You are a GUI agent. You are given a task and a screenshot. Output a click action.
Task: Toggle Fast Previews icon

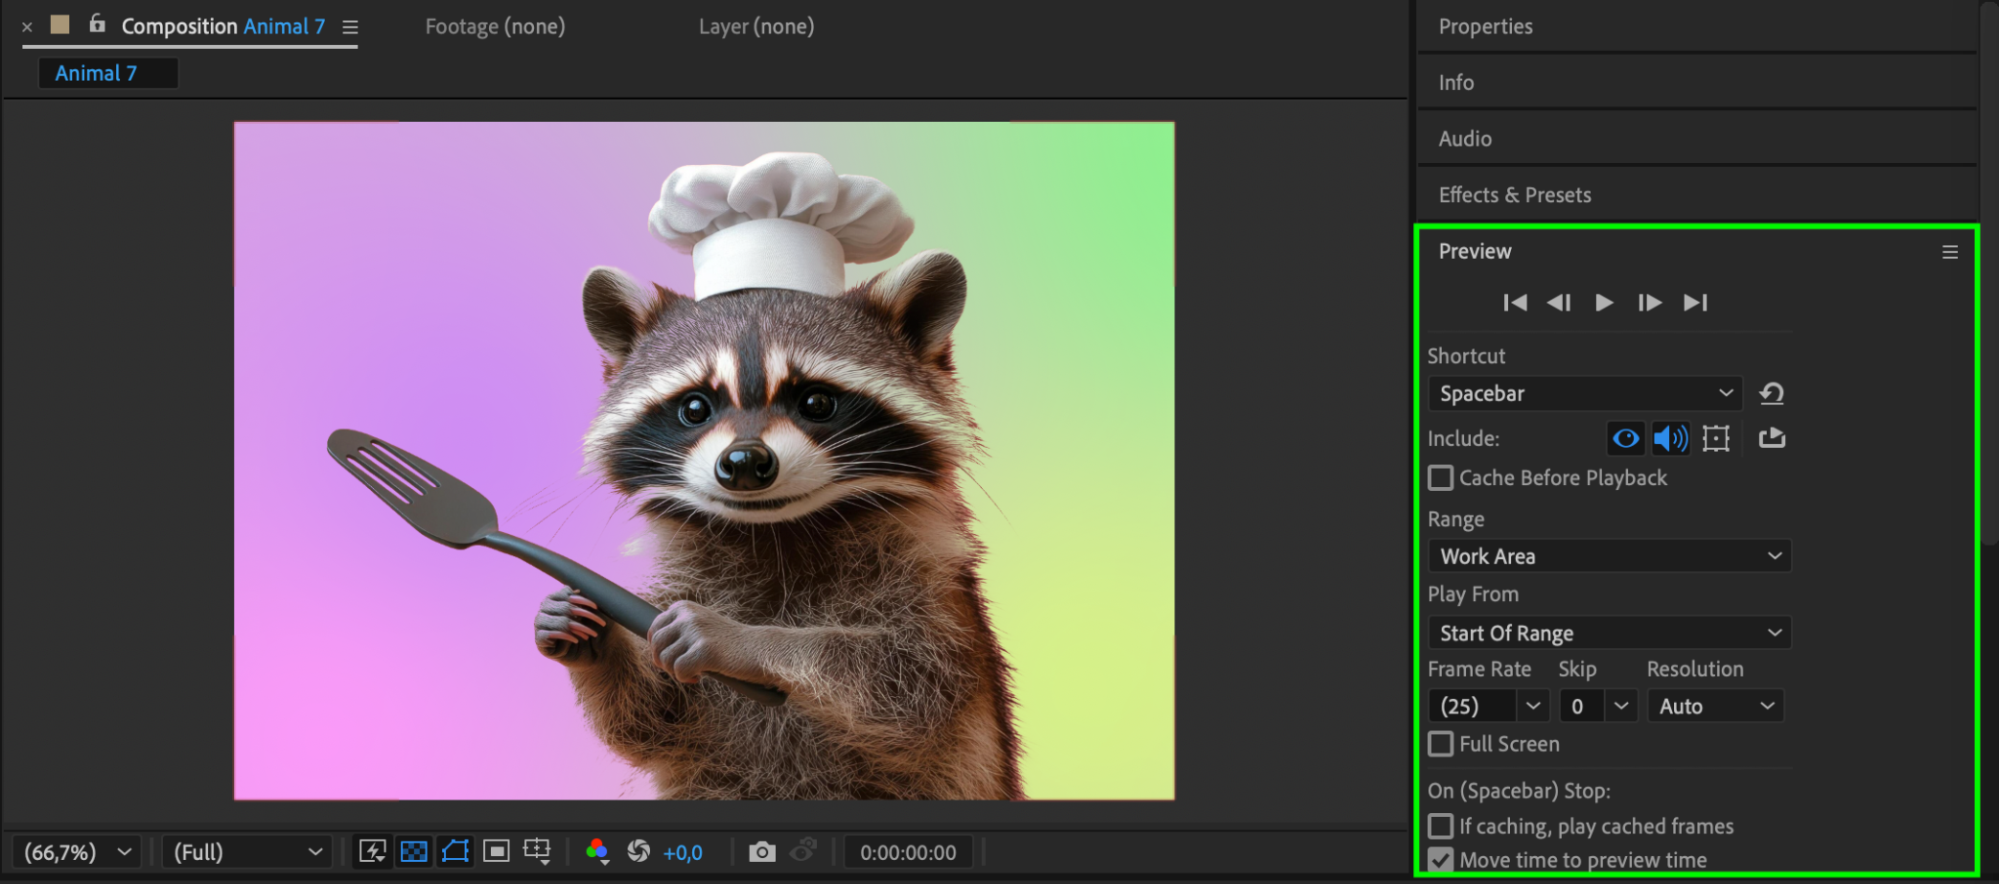[x=372, y=852]
